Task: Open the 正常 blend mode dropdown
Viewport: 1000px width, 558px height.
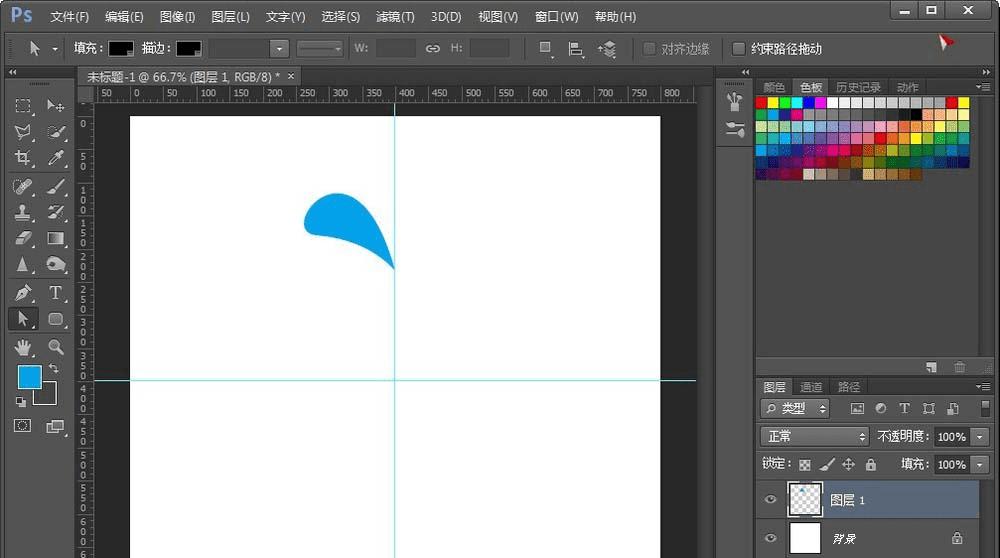Action: [x=815, y=437]
